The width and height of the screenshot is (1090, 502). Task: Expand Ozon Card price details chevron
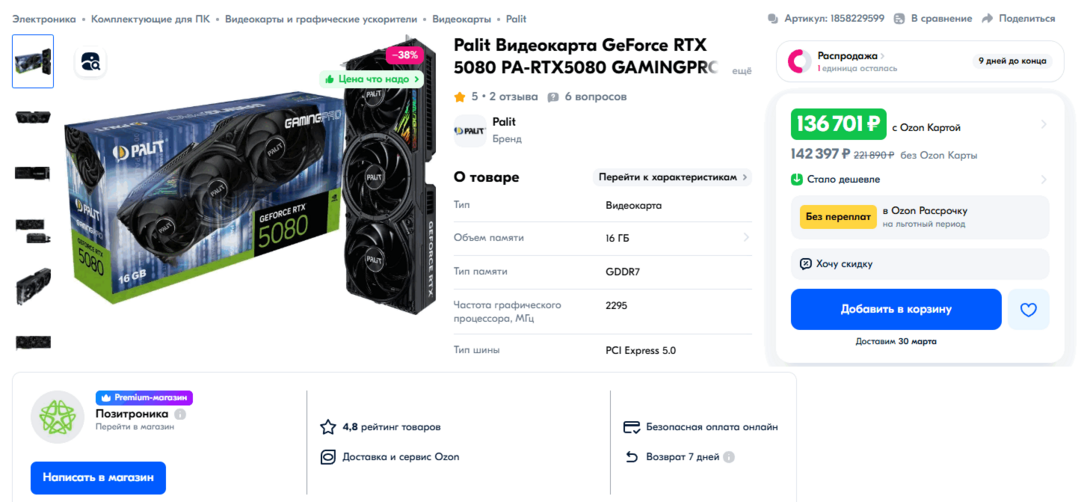pyautogui.click(x=1043, y=125)
